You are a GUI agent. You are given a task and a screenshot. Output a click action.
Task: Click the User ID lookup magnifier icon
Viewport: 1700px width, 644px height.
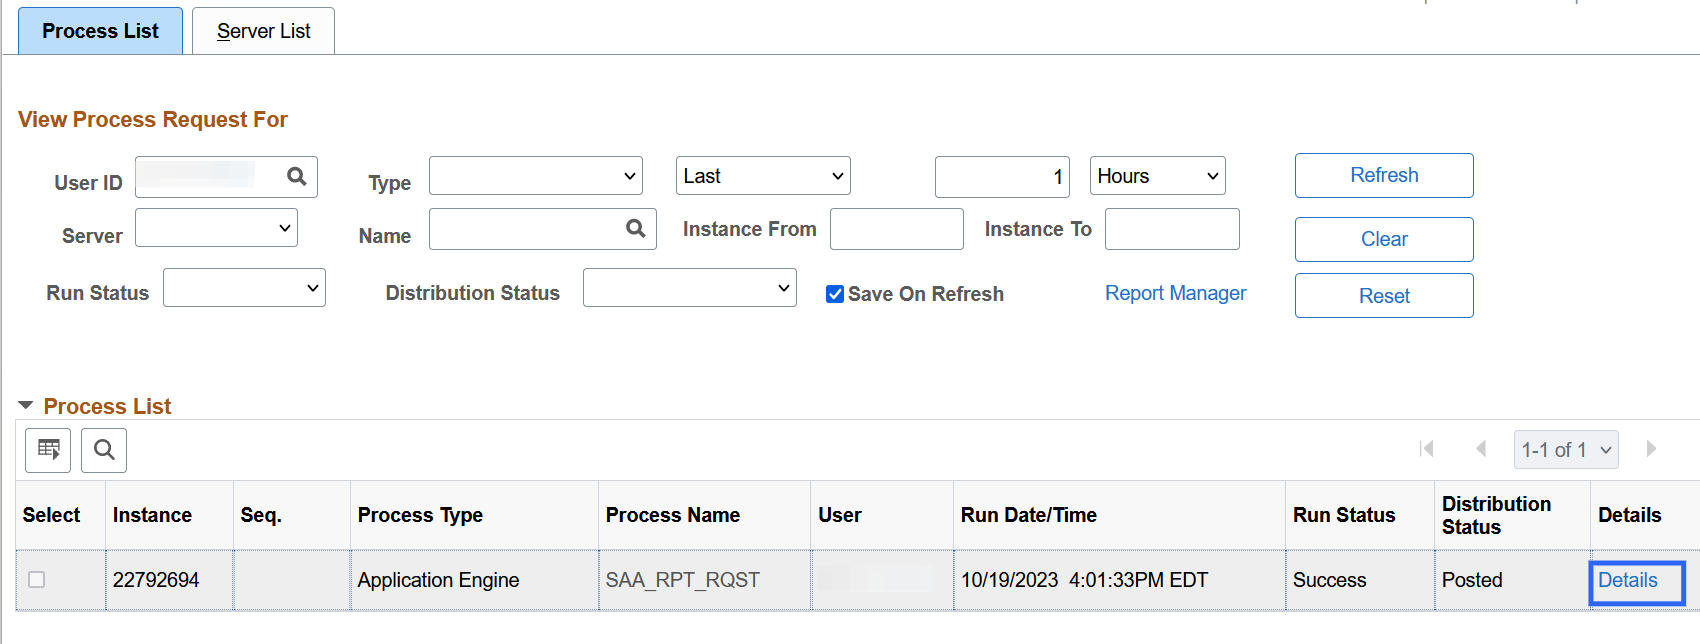(x=296, y=177)
